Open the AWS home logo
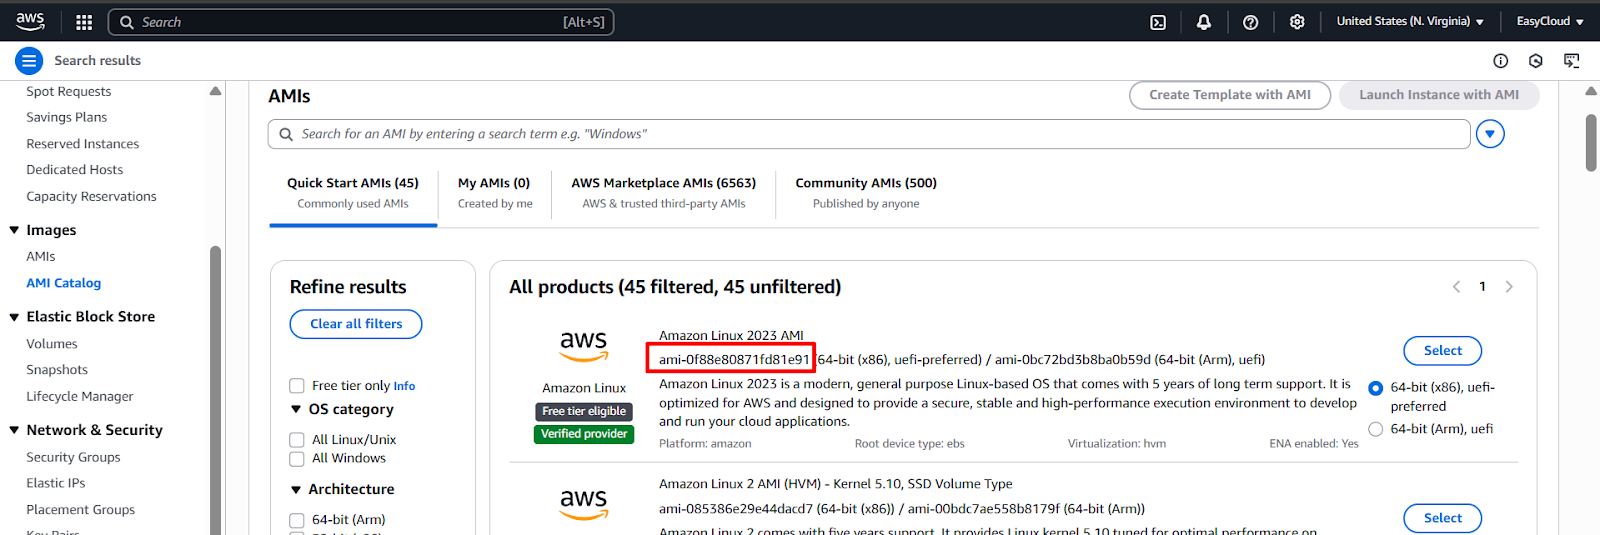This screenshot has height=535, width=1600. click(x=30, y=21)
